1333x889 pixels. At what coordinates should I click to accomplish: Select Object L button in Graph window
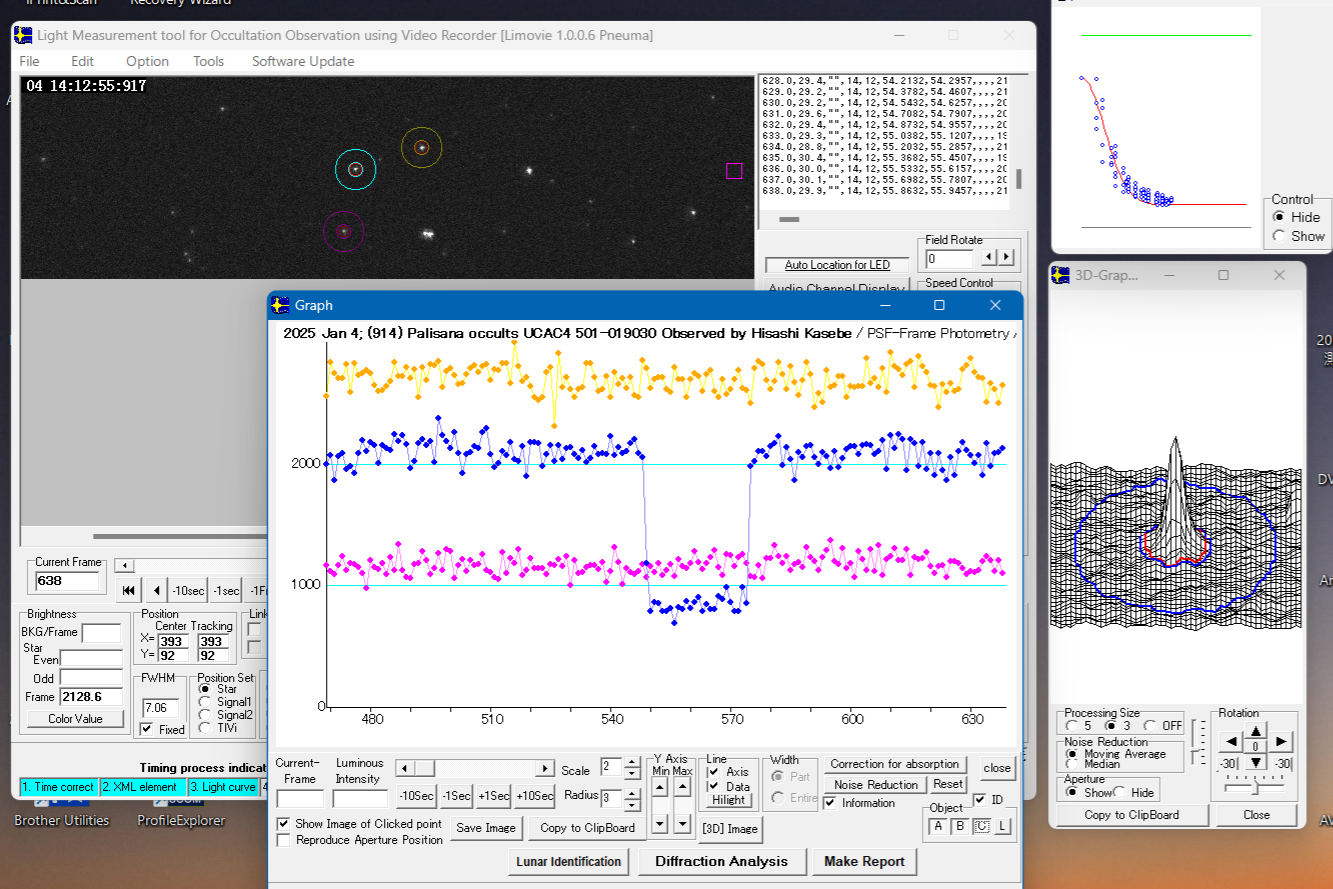click(x=1002, y=826)
